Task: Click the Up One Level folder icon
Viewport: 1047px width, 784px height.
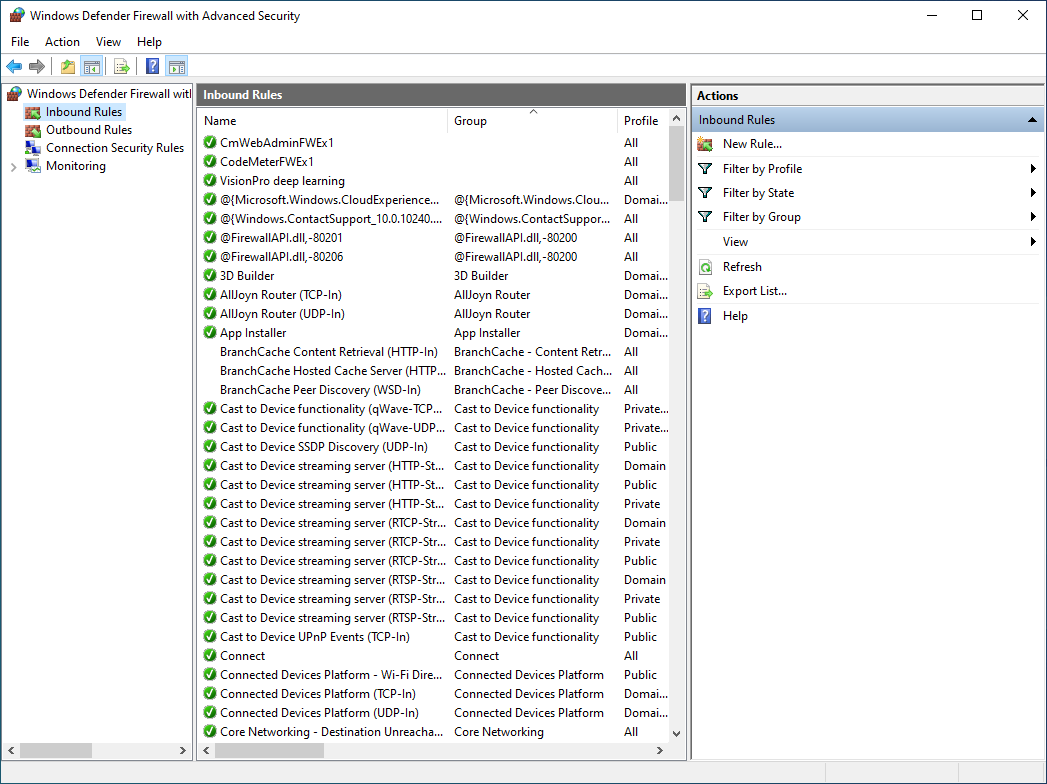Action: click(x=67, y=67)
